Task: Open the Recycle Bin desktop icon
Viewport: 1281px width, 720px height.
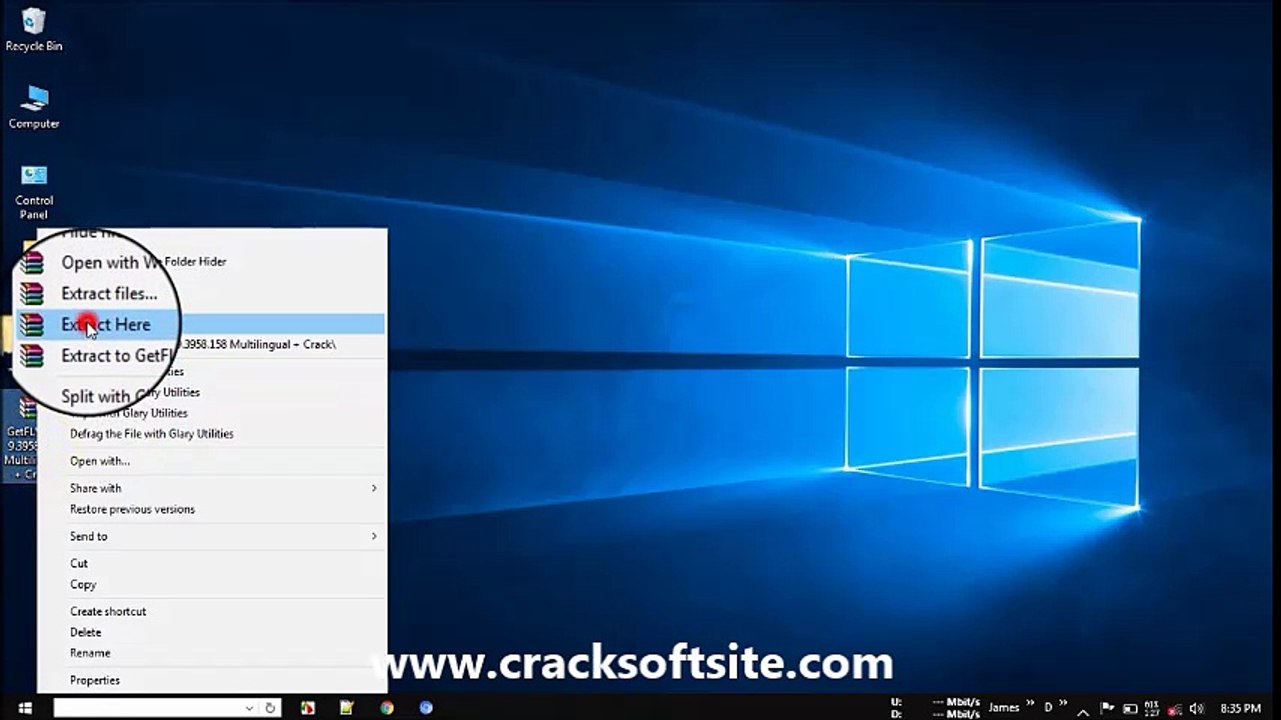Action: (x=34, y=29)
